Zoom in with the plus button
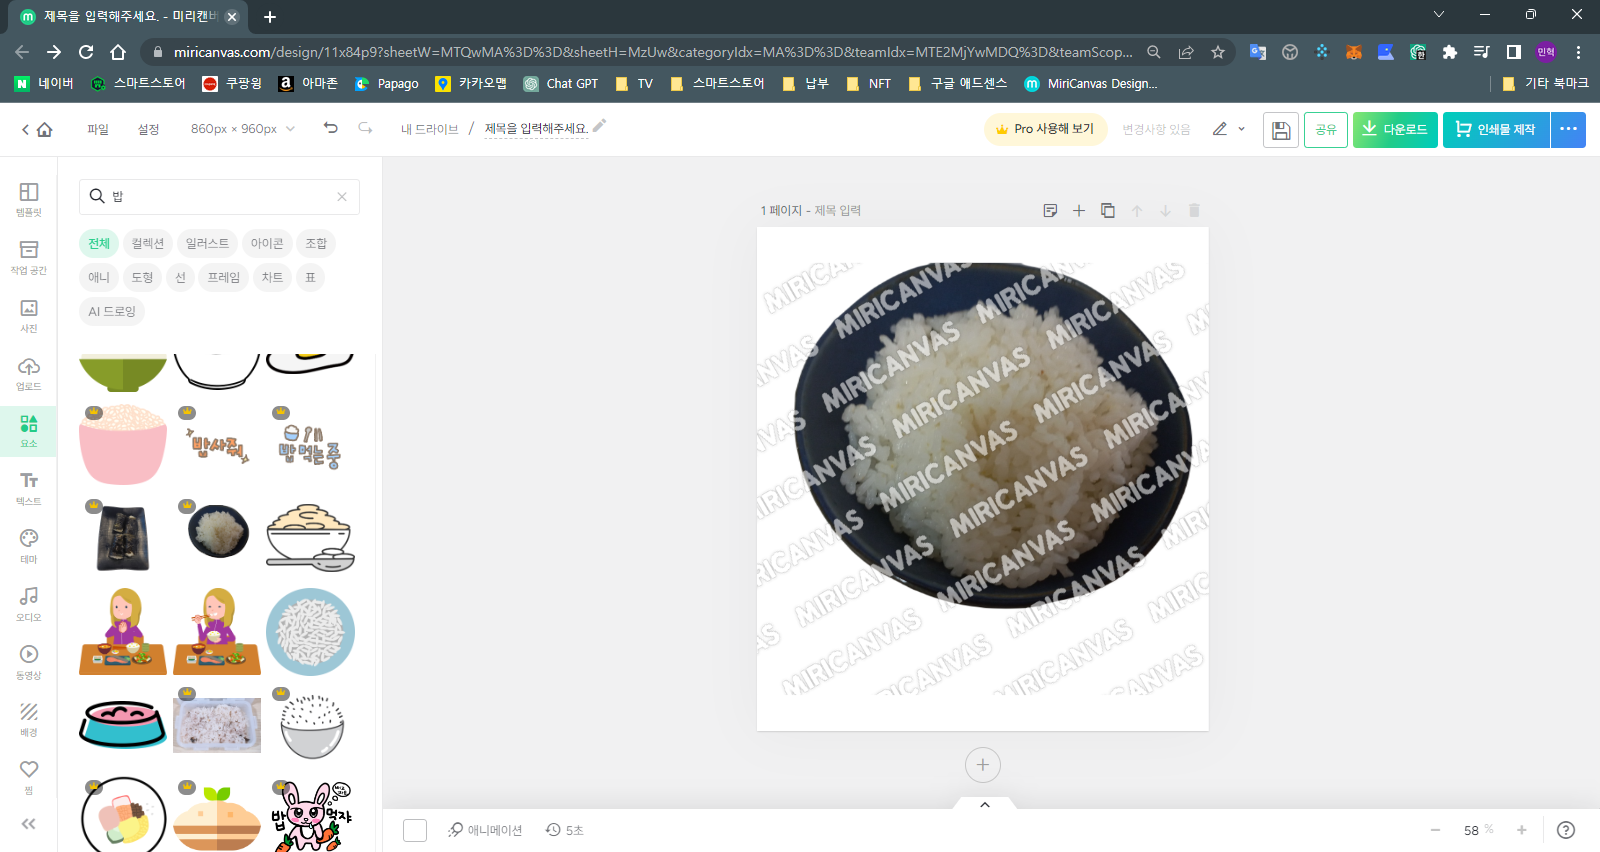This screenshot has height=852, width=1600. click(1522, 830)
